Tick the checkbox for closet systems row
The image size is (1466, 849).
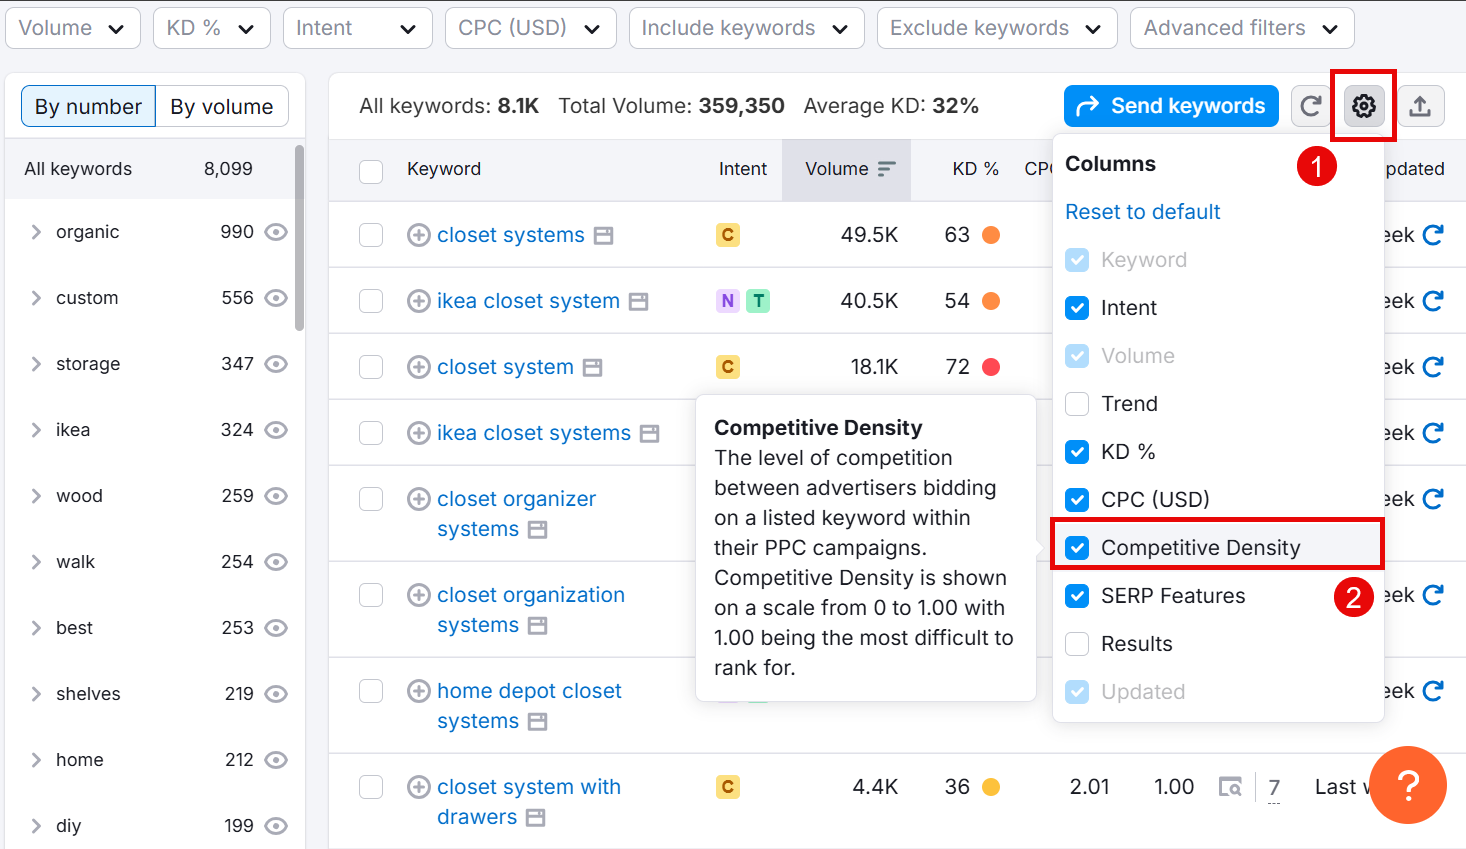(x=371, y=235)
